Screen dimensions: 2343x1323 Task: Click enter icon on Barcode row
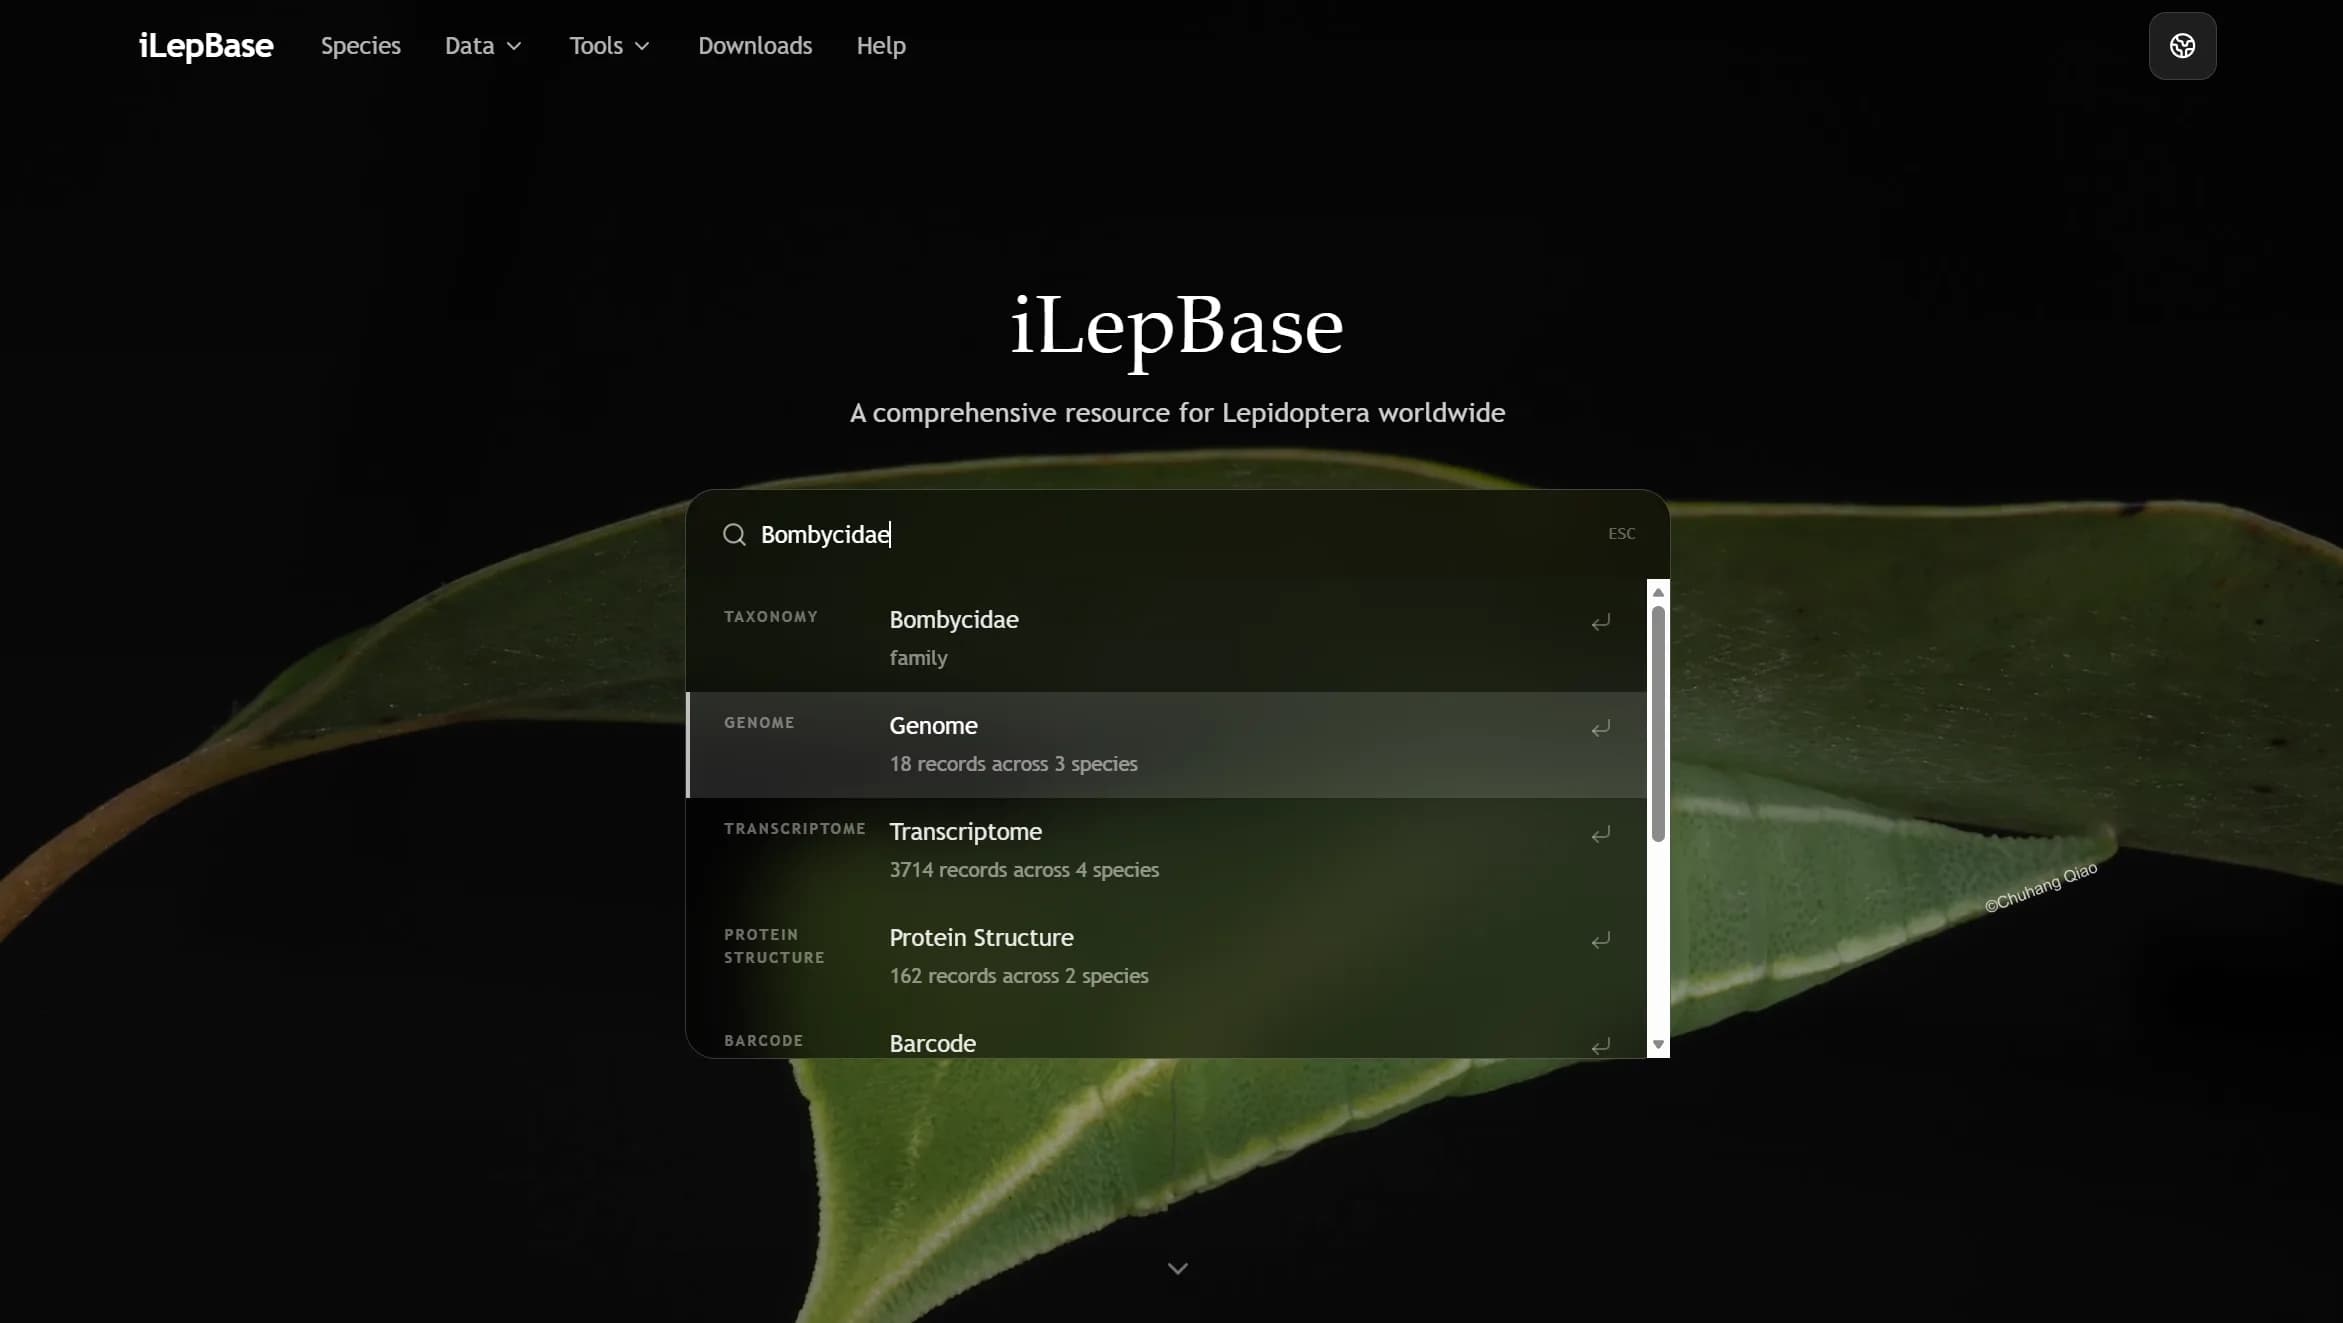tap(1600, 1046)
